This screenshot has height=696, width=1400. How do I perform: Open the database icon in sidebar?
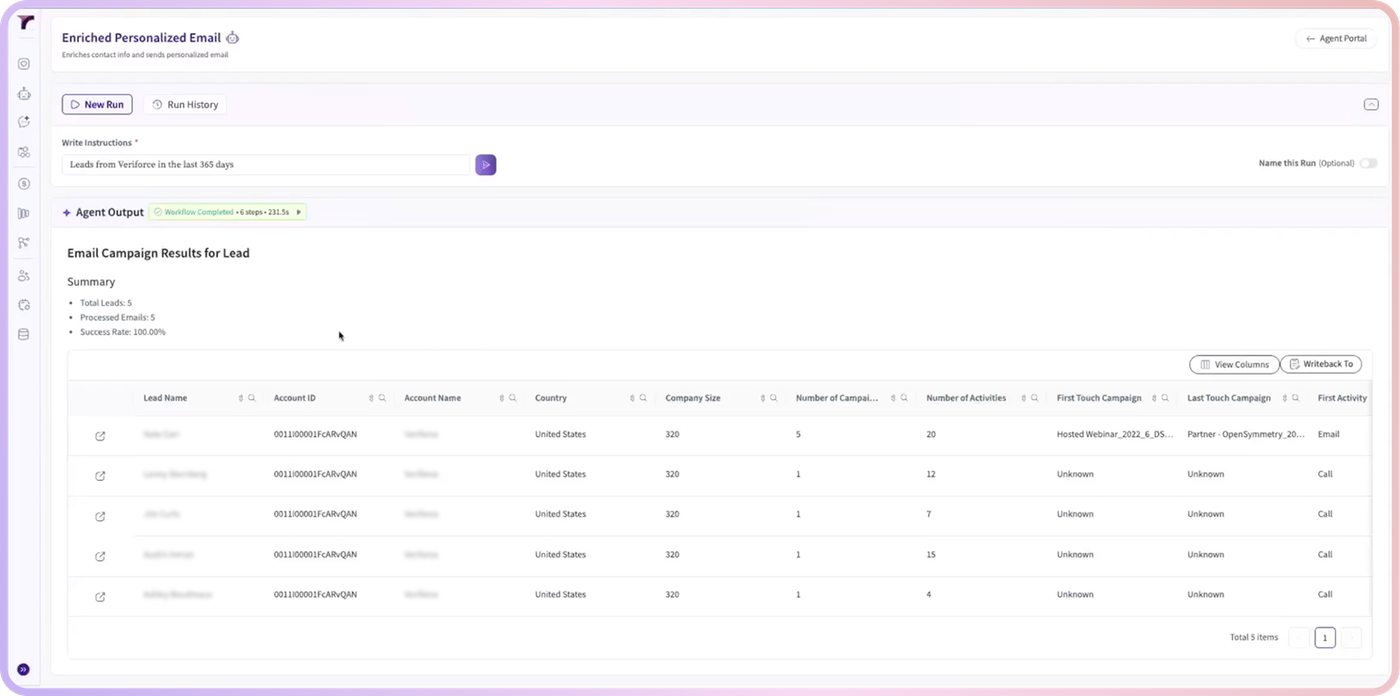point(24,334)
